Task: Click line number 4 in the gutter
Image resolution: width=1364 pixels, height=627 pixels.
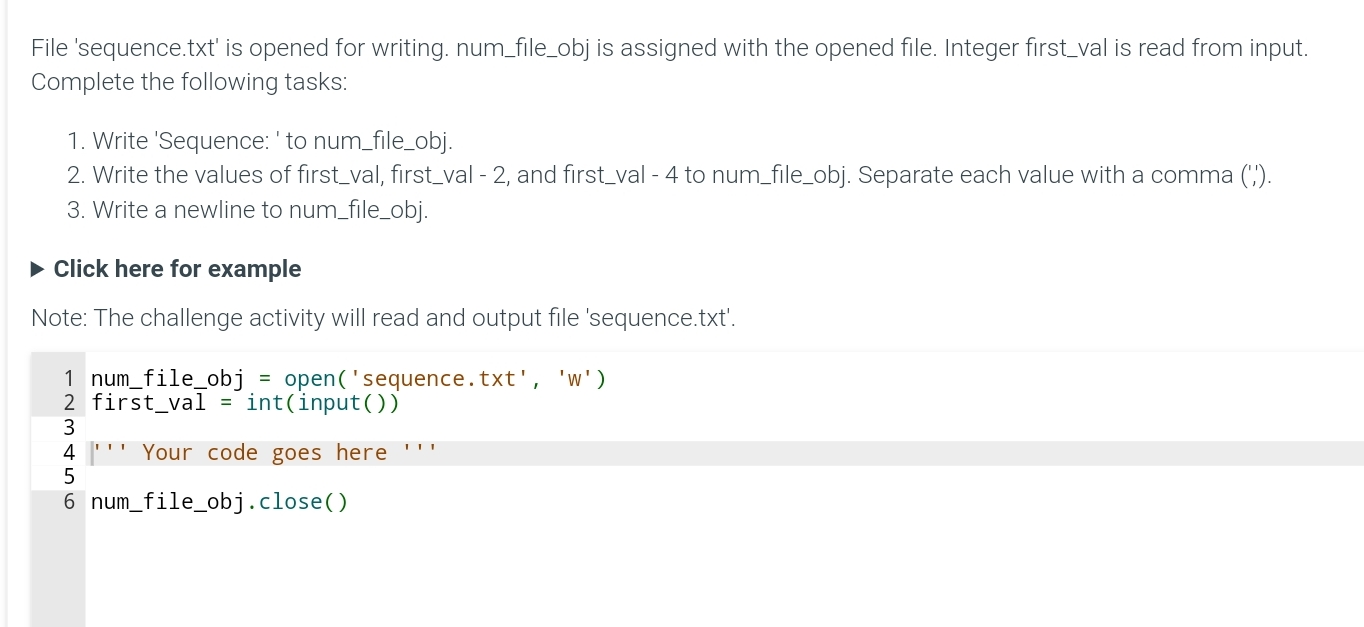Action: (68, 452)
